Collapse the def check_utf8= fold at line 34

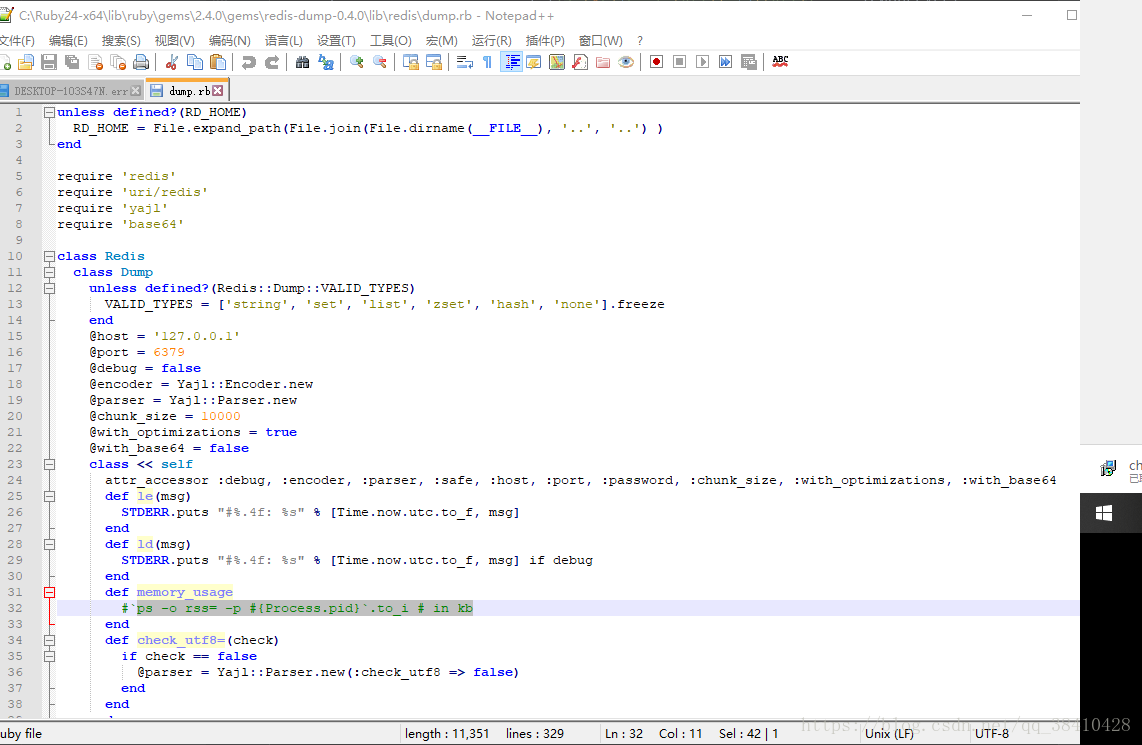(50, 641)
